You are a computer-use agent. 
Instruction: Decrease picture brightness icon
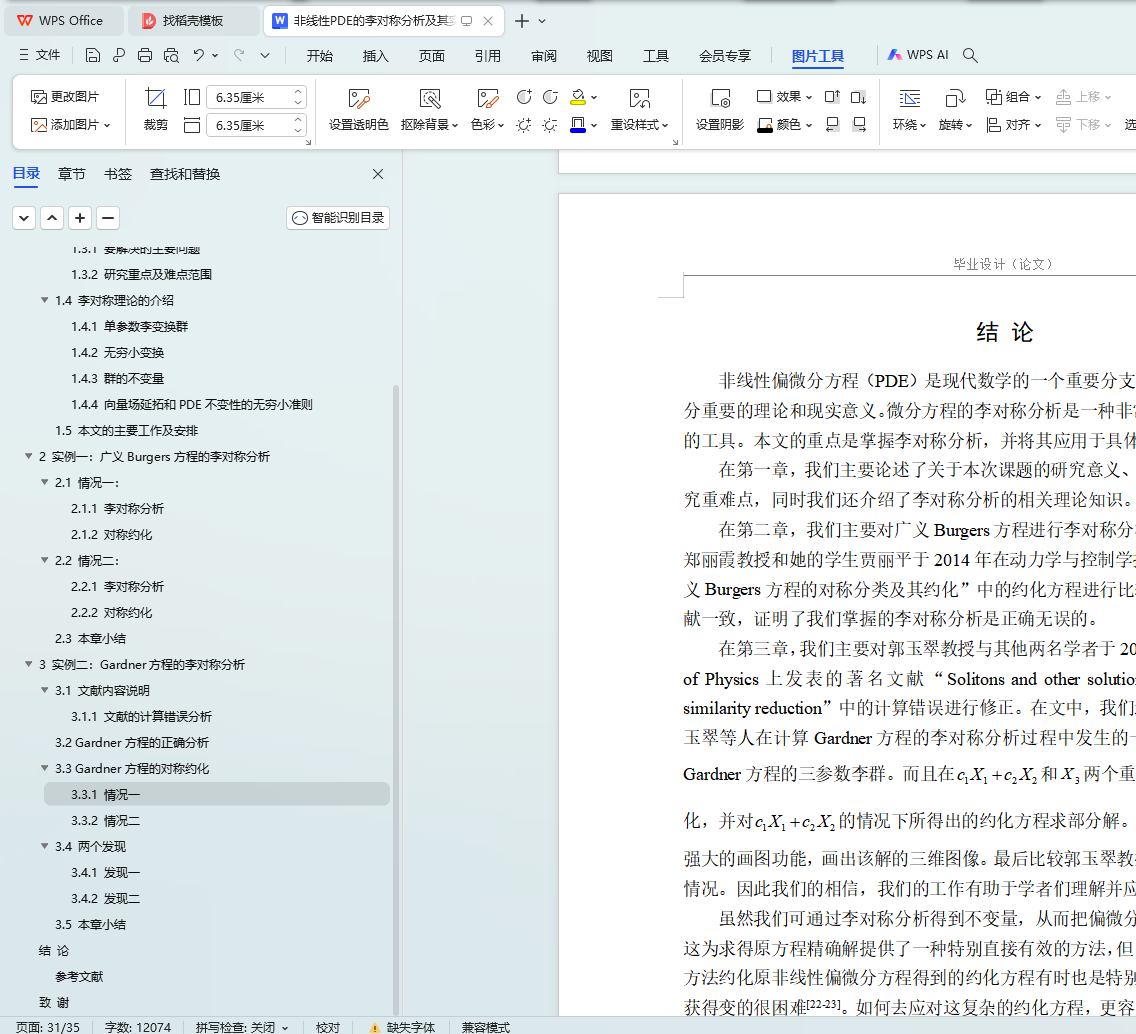pyautogui.click(x=551, y=125)
